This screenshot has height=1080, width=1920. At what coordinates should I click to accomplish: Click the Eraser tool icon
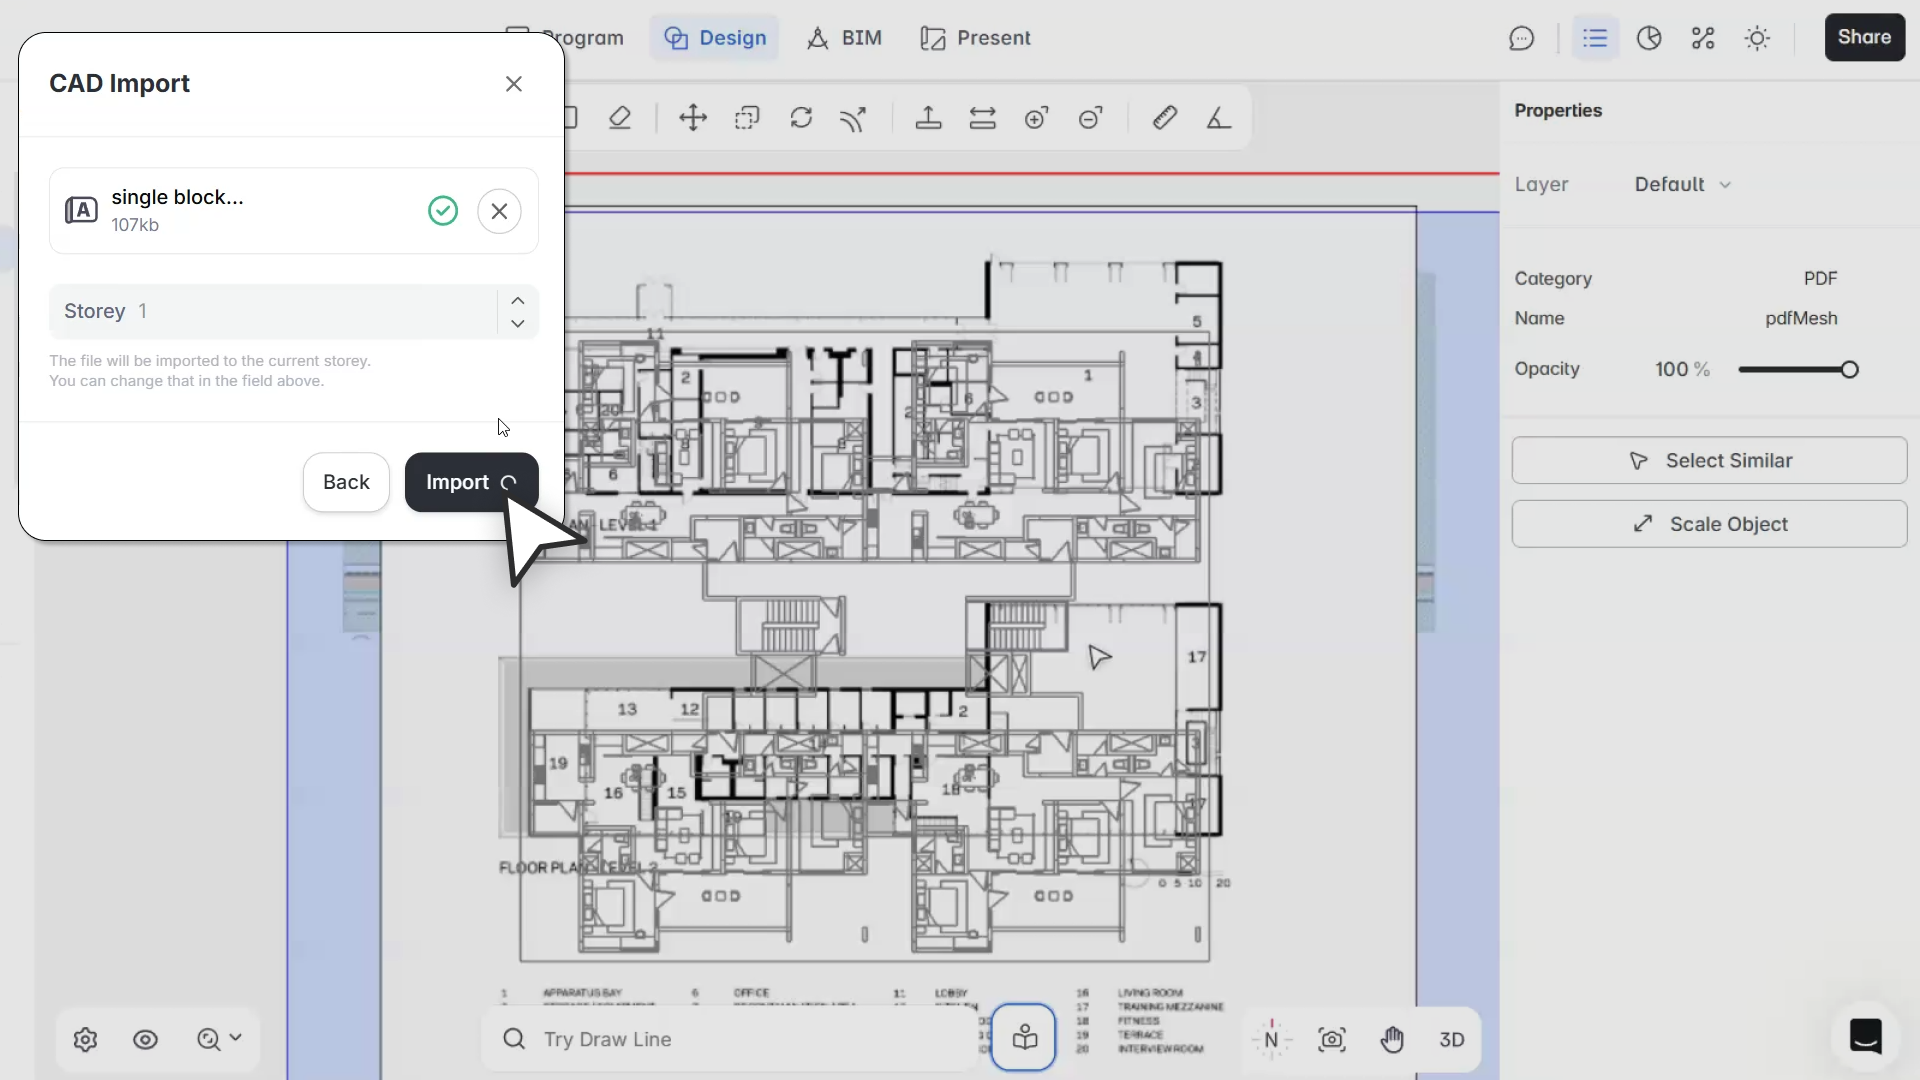click(x=620, y=118)
